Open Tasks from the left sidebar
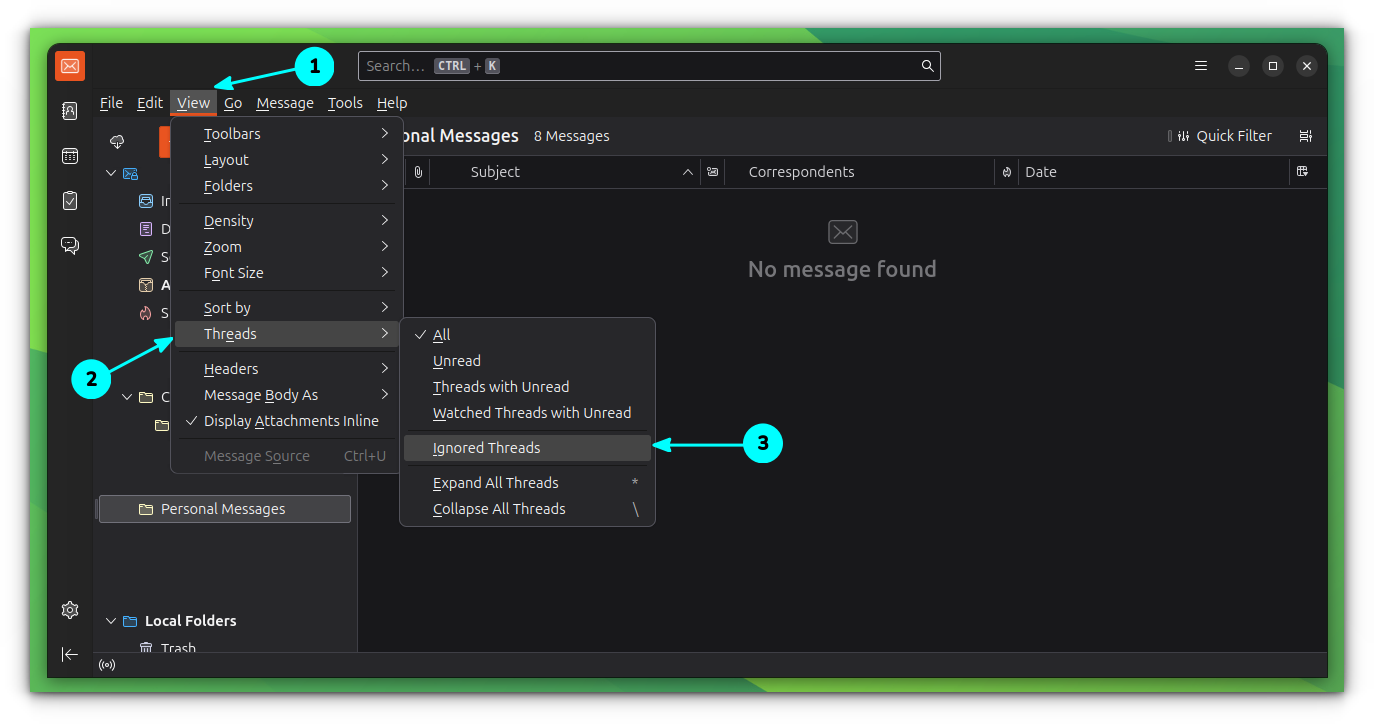 click(69, 200)
